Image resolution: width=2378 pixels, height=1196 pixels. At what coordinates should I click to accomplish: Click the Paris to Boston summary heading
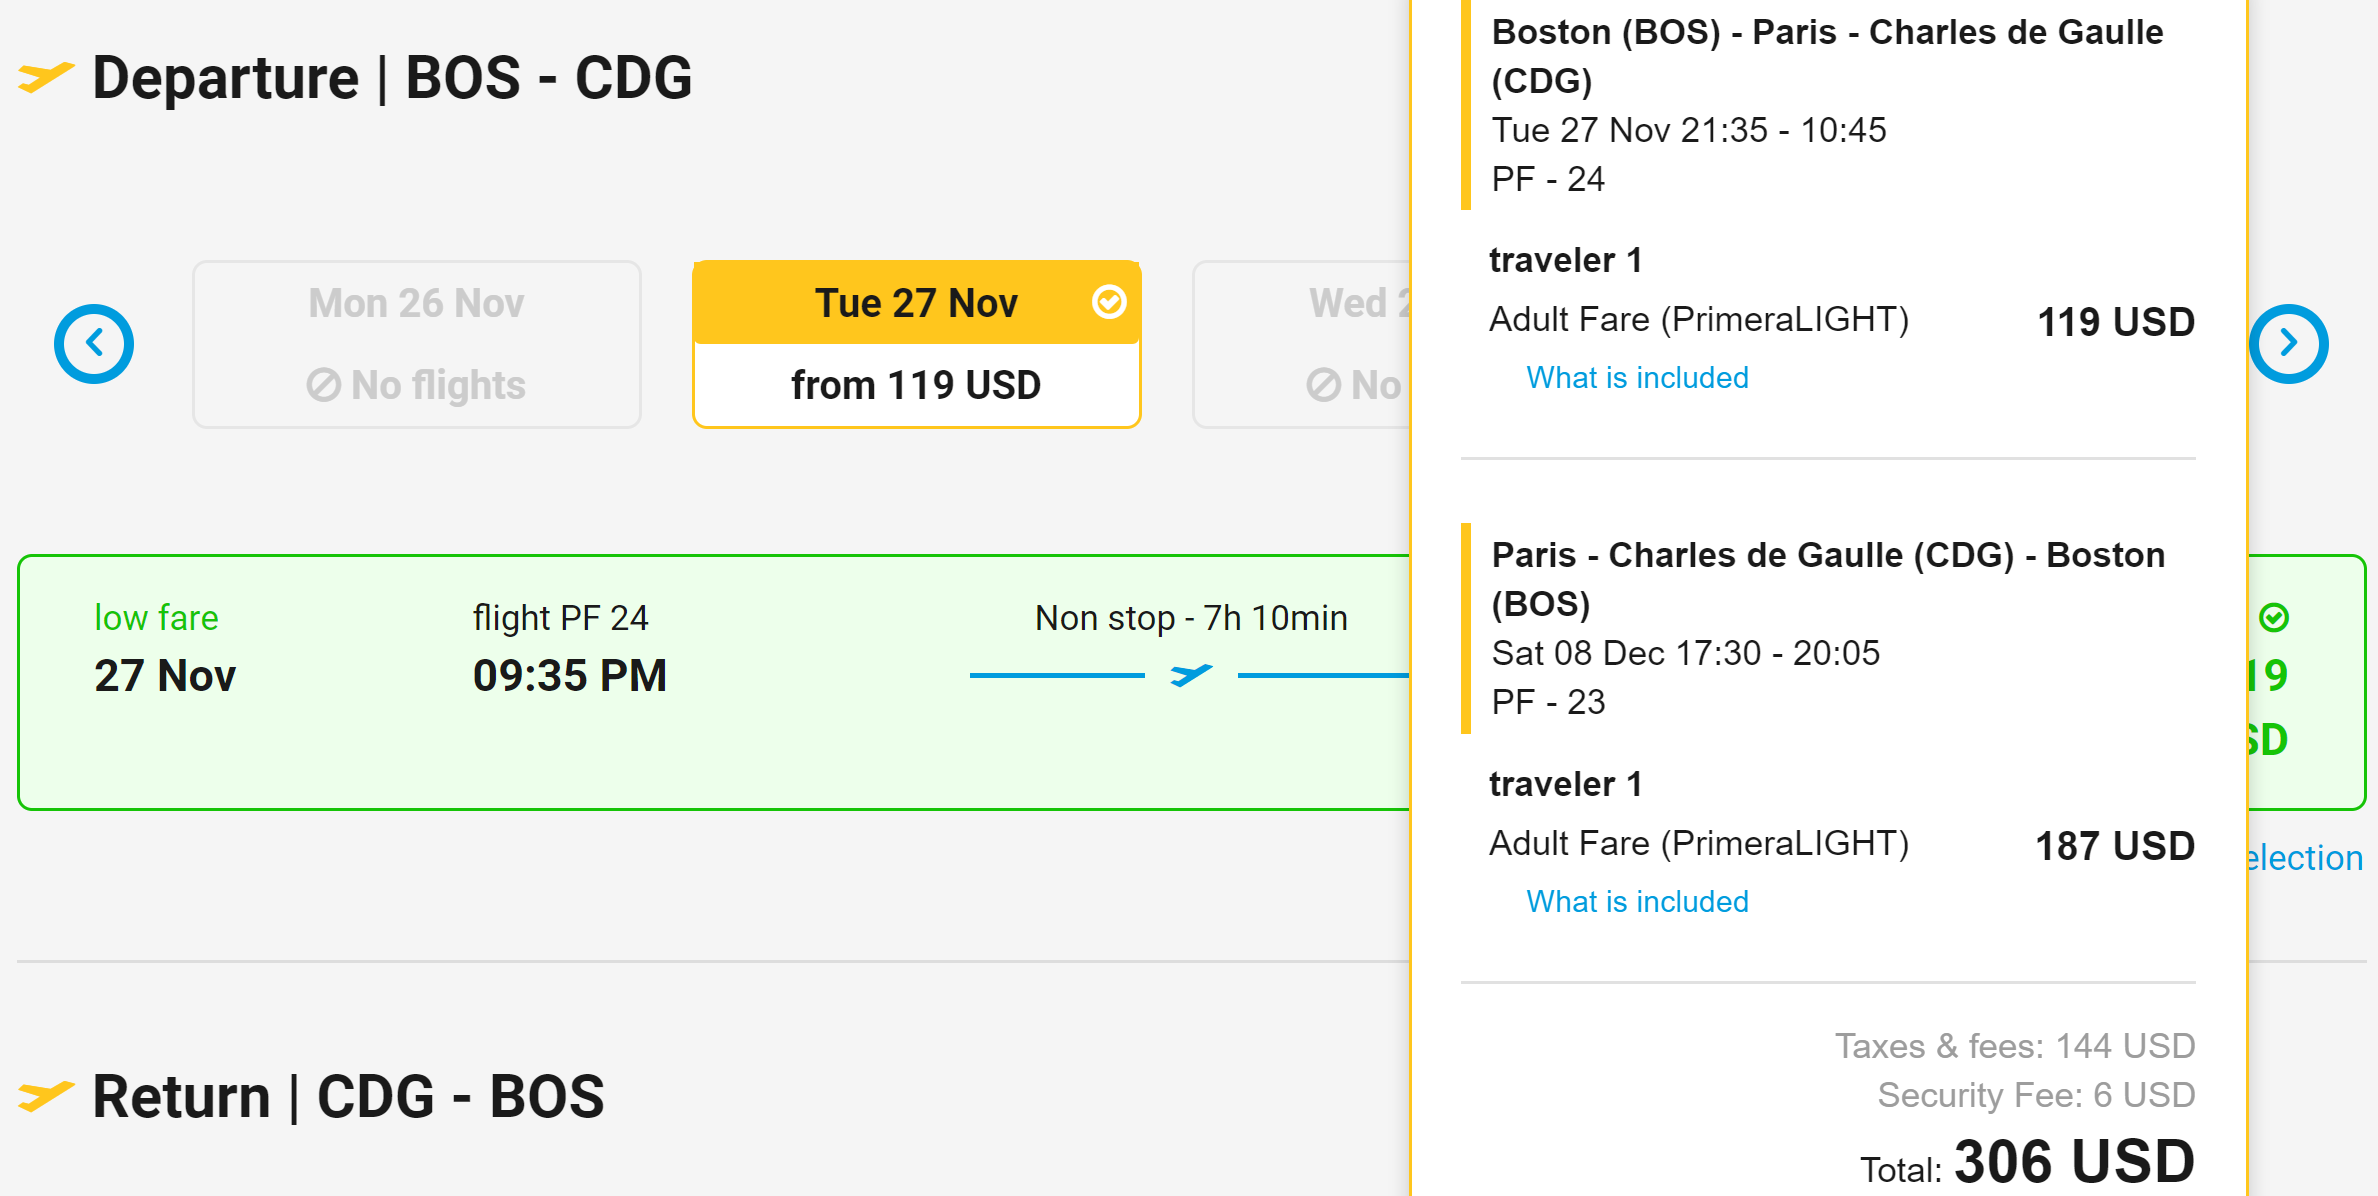point(1827,579)
